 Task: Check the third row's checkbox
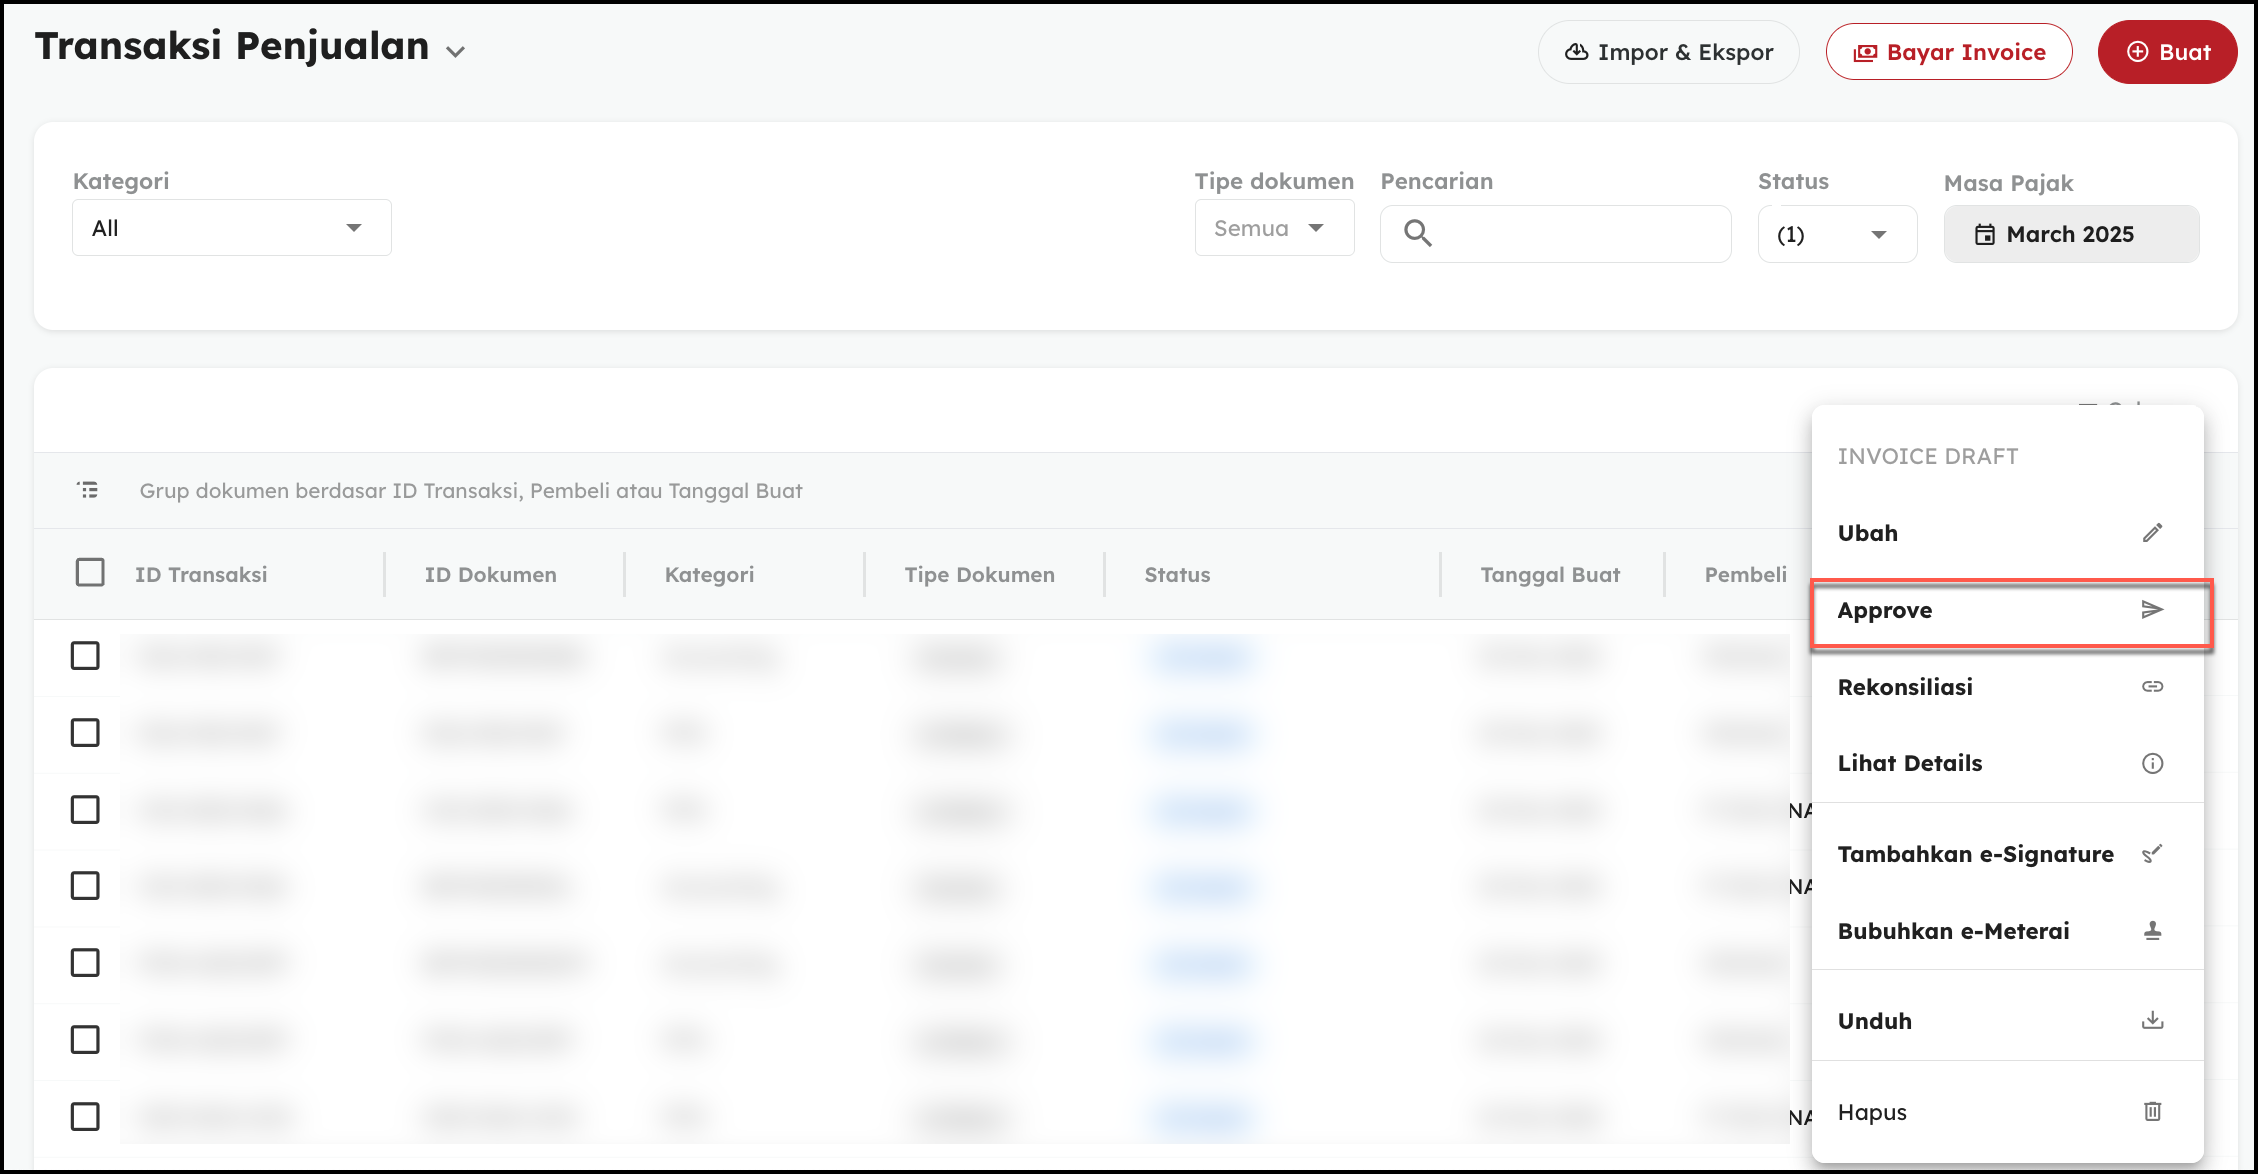85,809
